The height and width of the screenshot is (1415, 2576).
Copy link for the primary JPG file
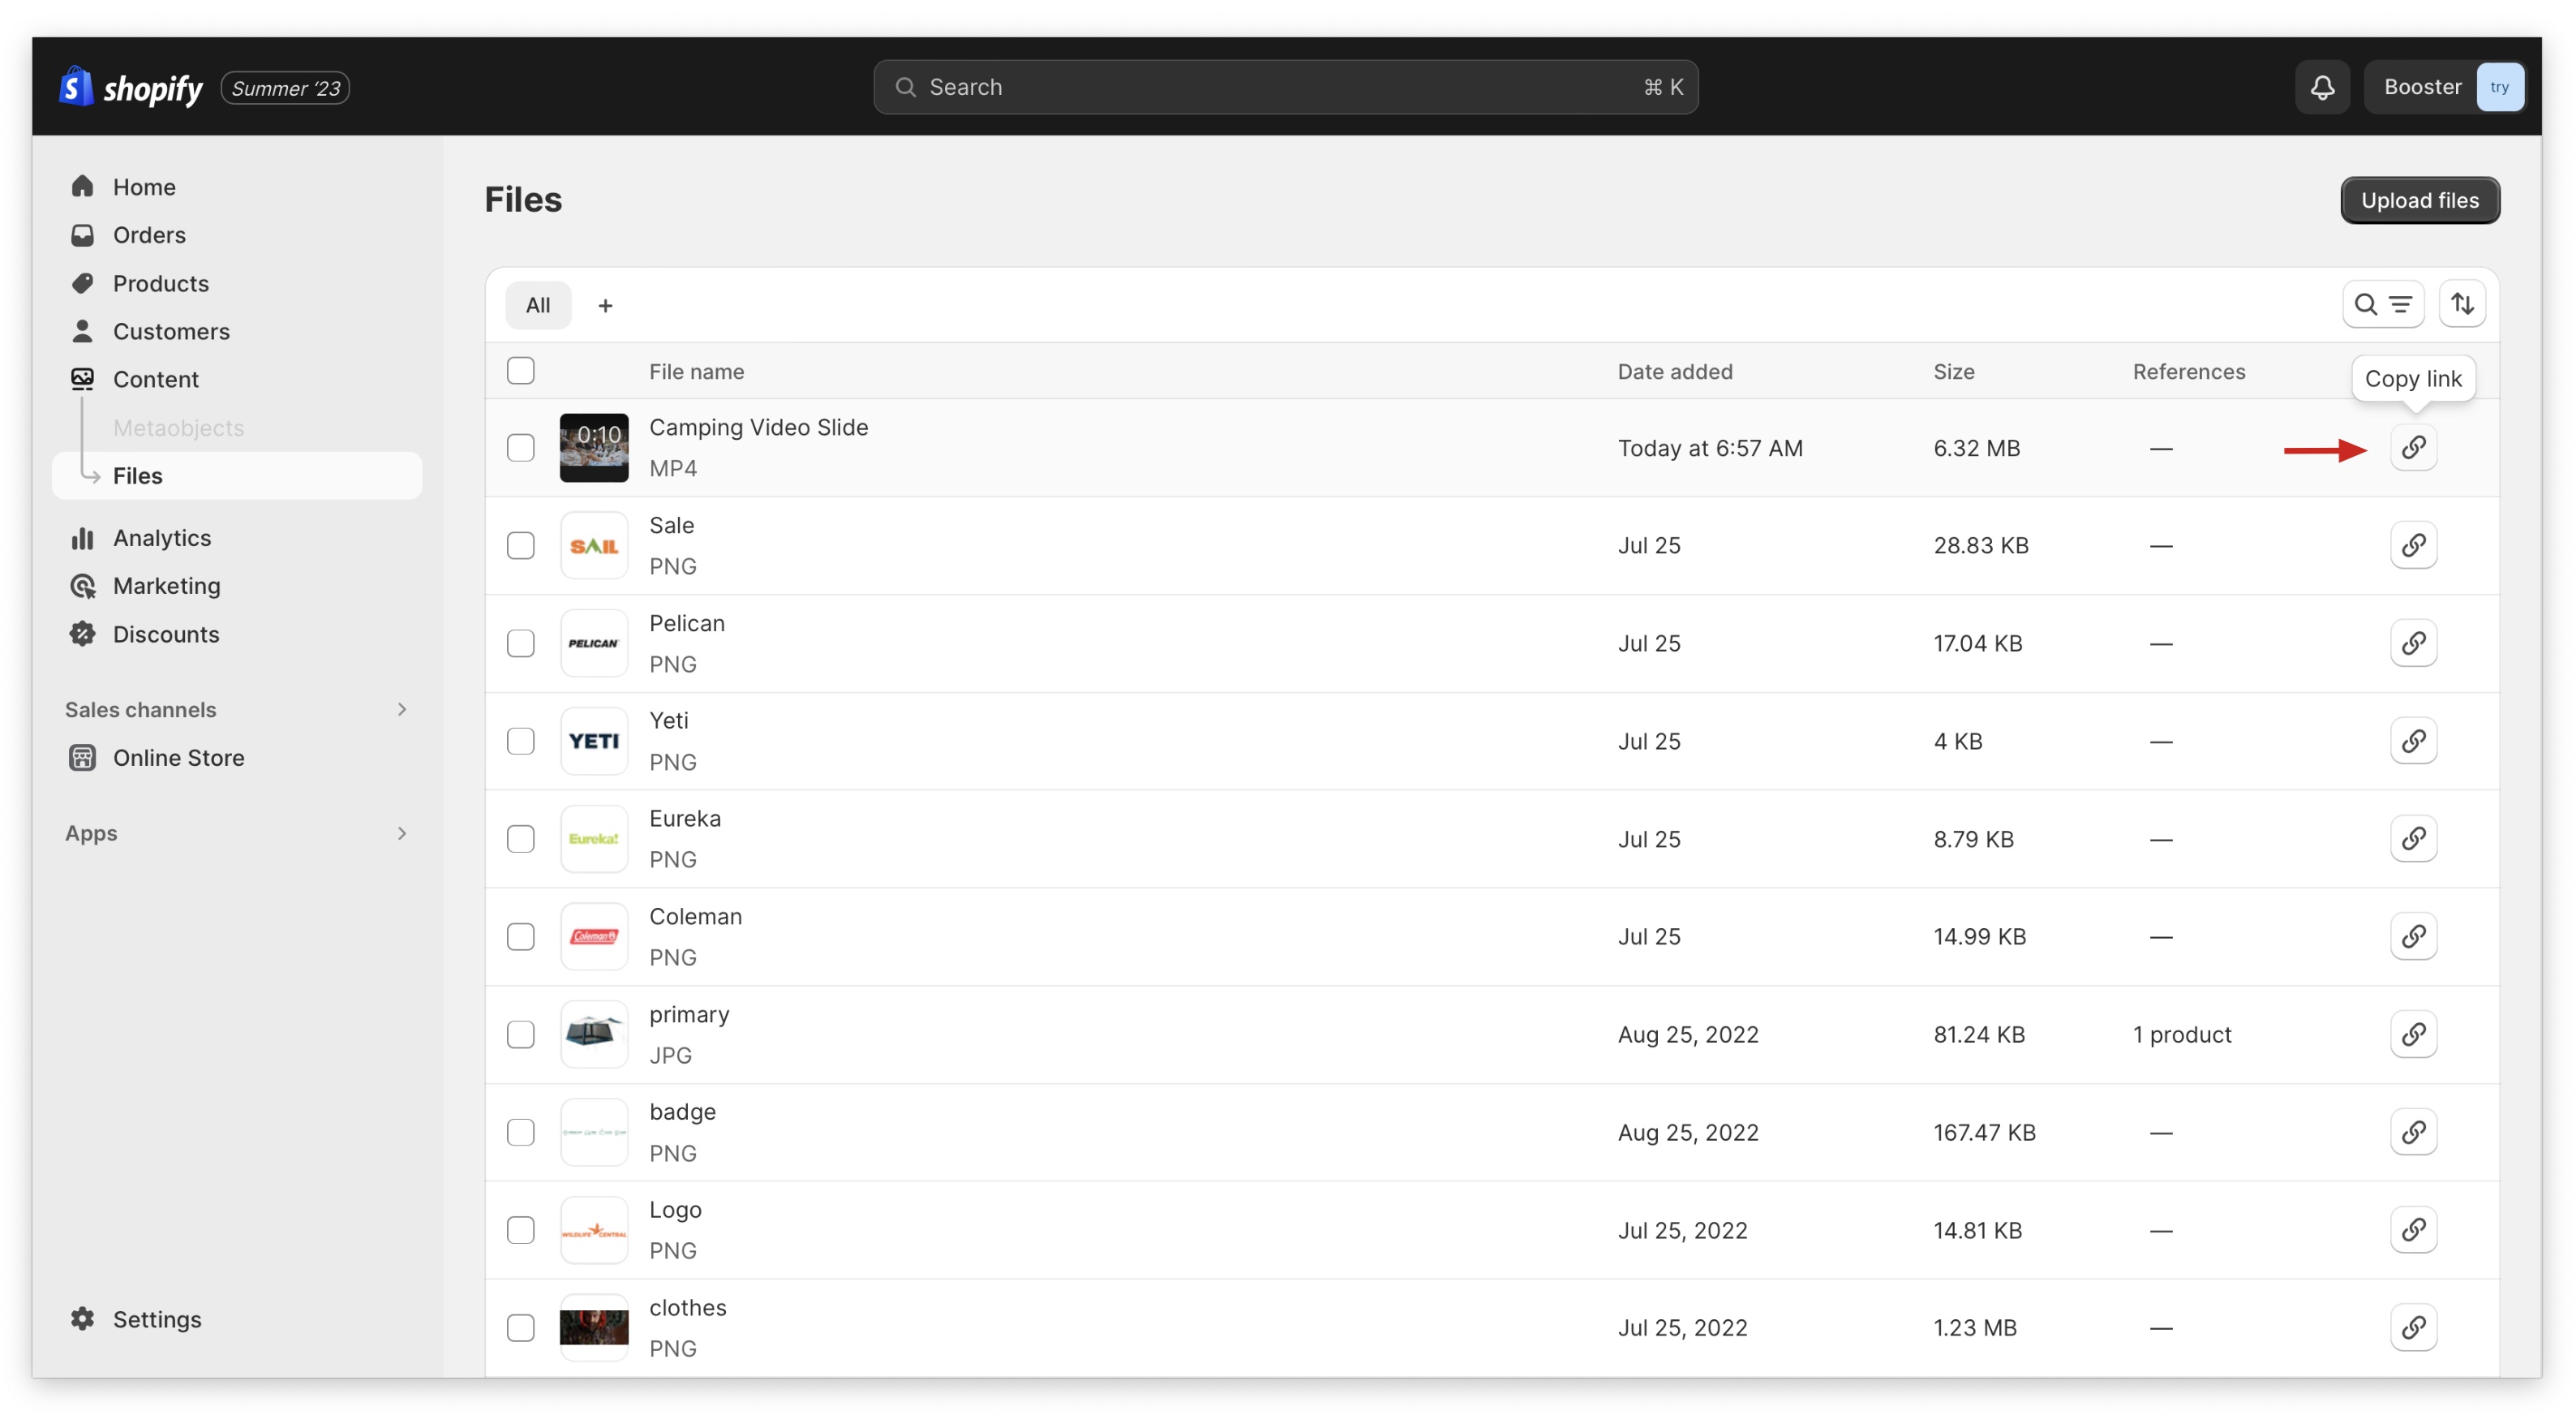tap(2413, 1034)
